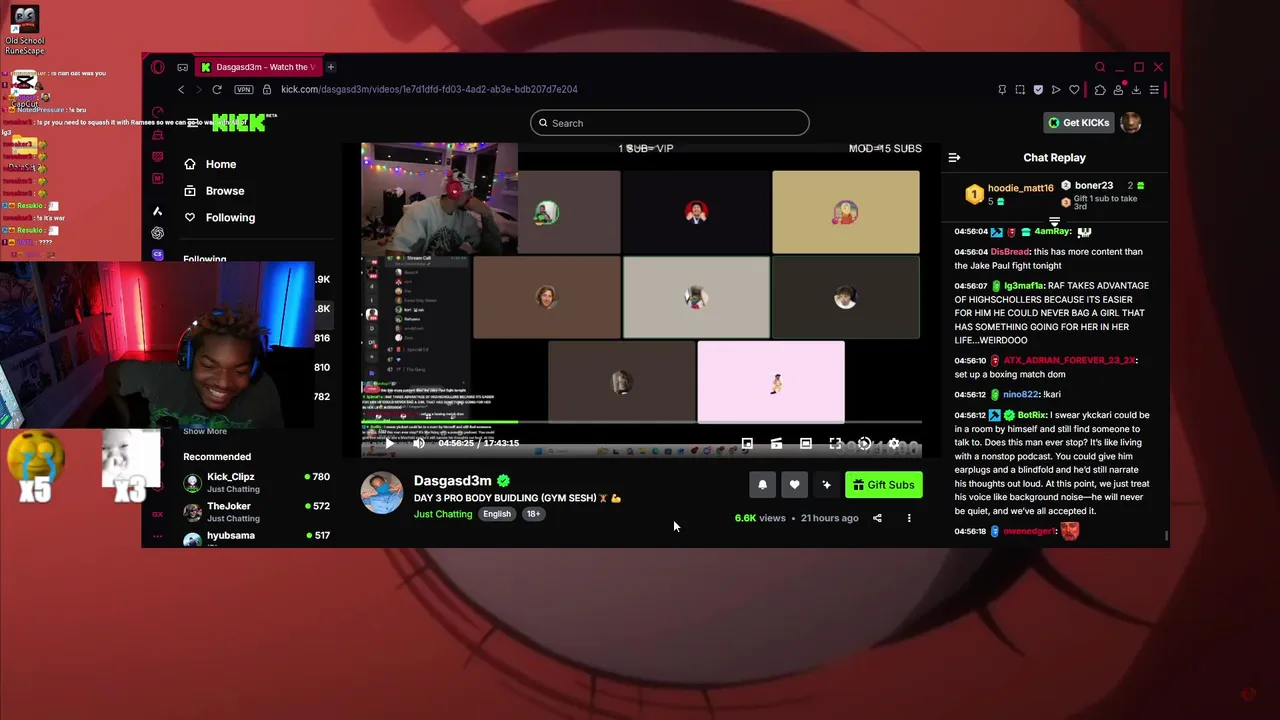Click the 18+ tag
This screenshot has width=1280, height=720.
tap(533, 514)
